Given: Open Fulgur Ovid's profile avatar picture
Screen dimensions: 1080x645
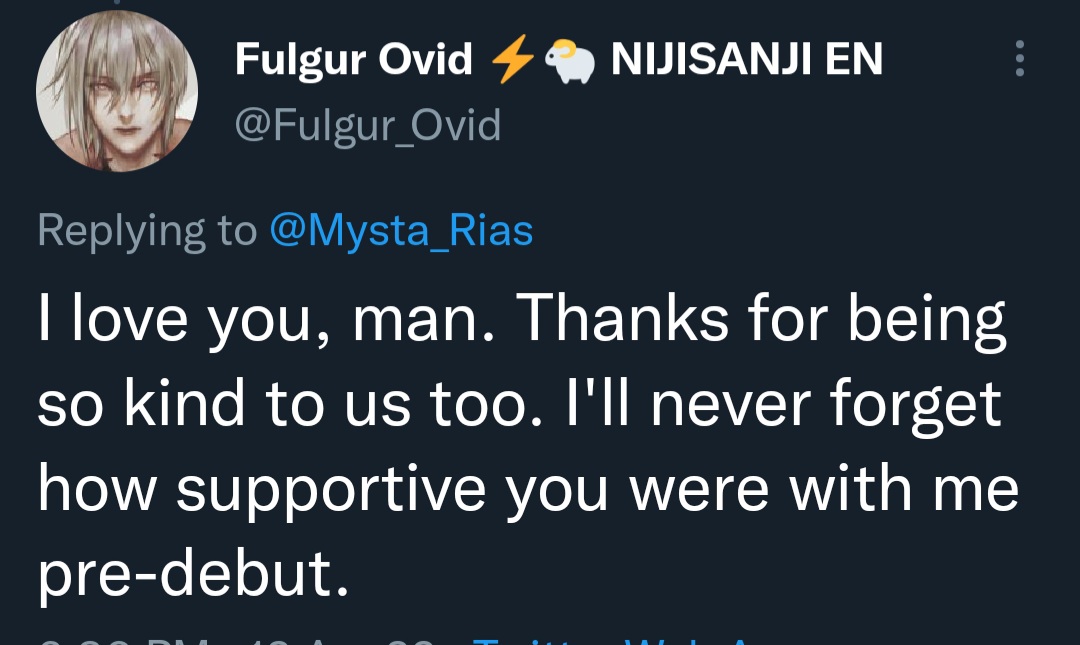Looking at the screenshot, I should pyautogui.click(x=117, y=91).
